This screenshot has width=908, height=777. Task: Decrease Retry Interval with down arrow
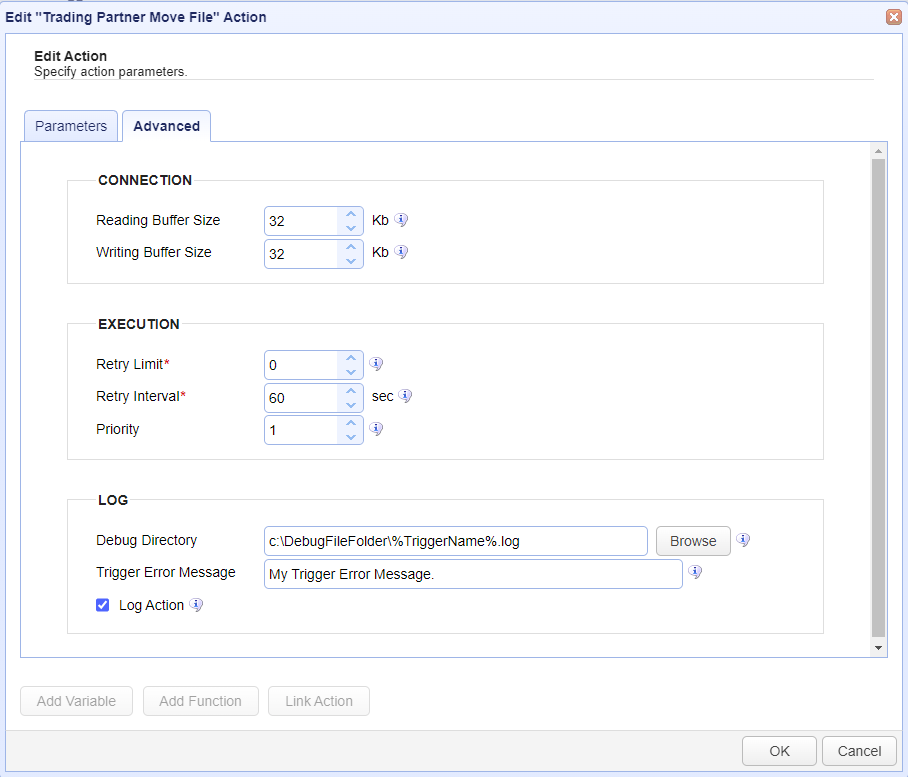click(x=350, y=404)
